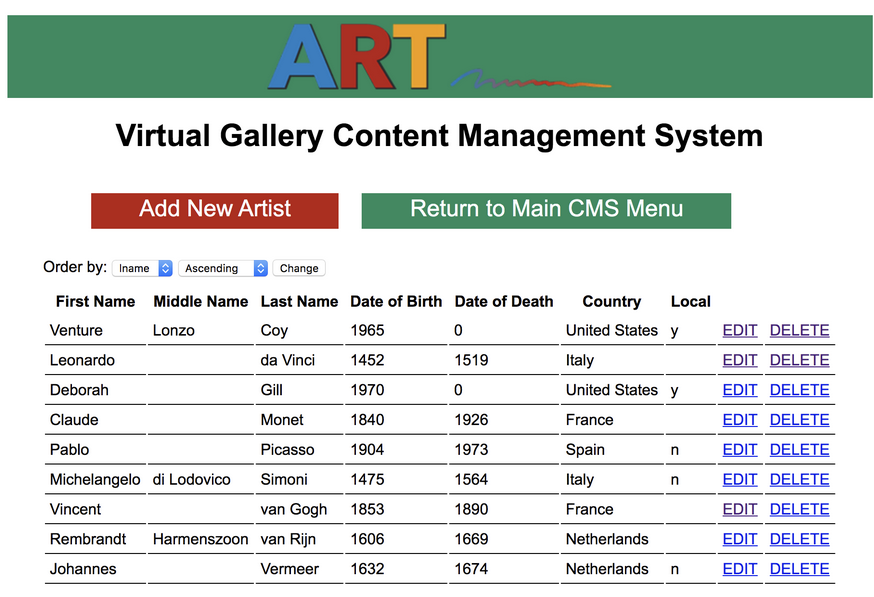Delete the Vincent van Gogh row
This screenshot has width=874, height=597.
(x=799, y=509)
